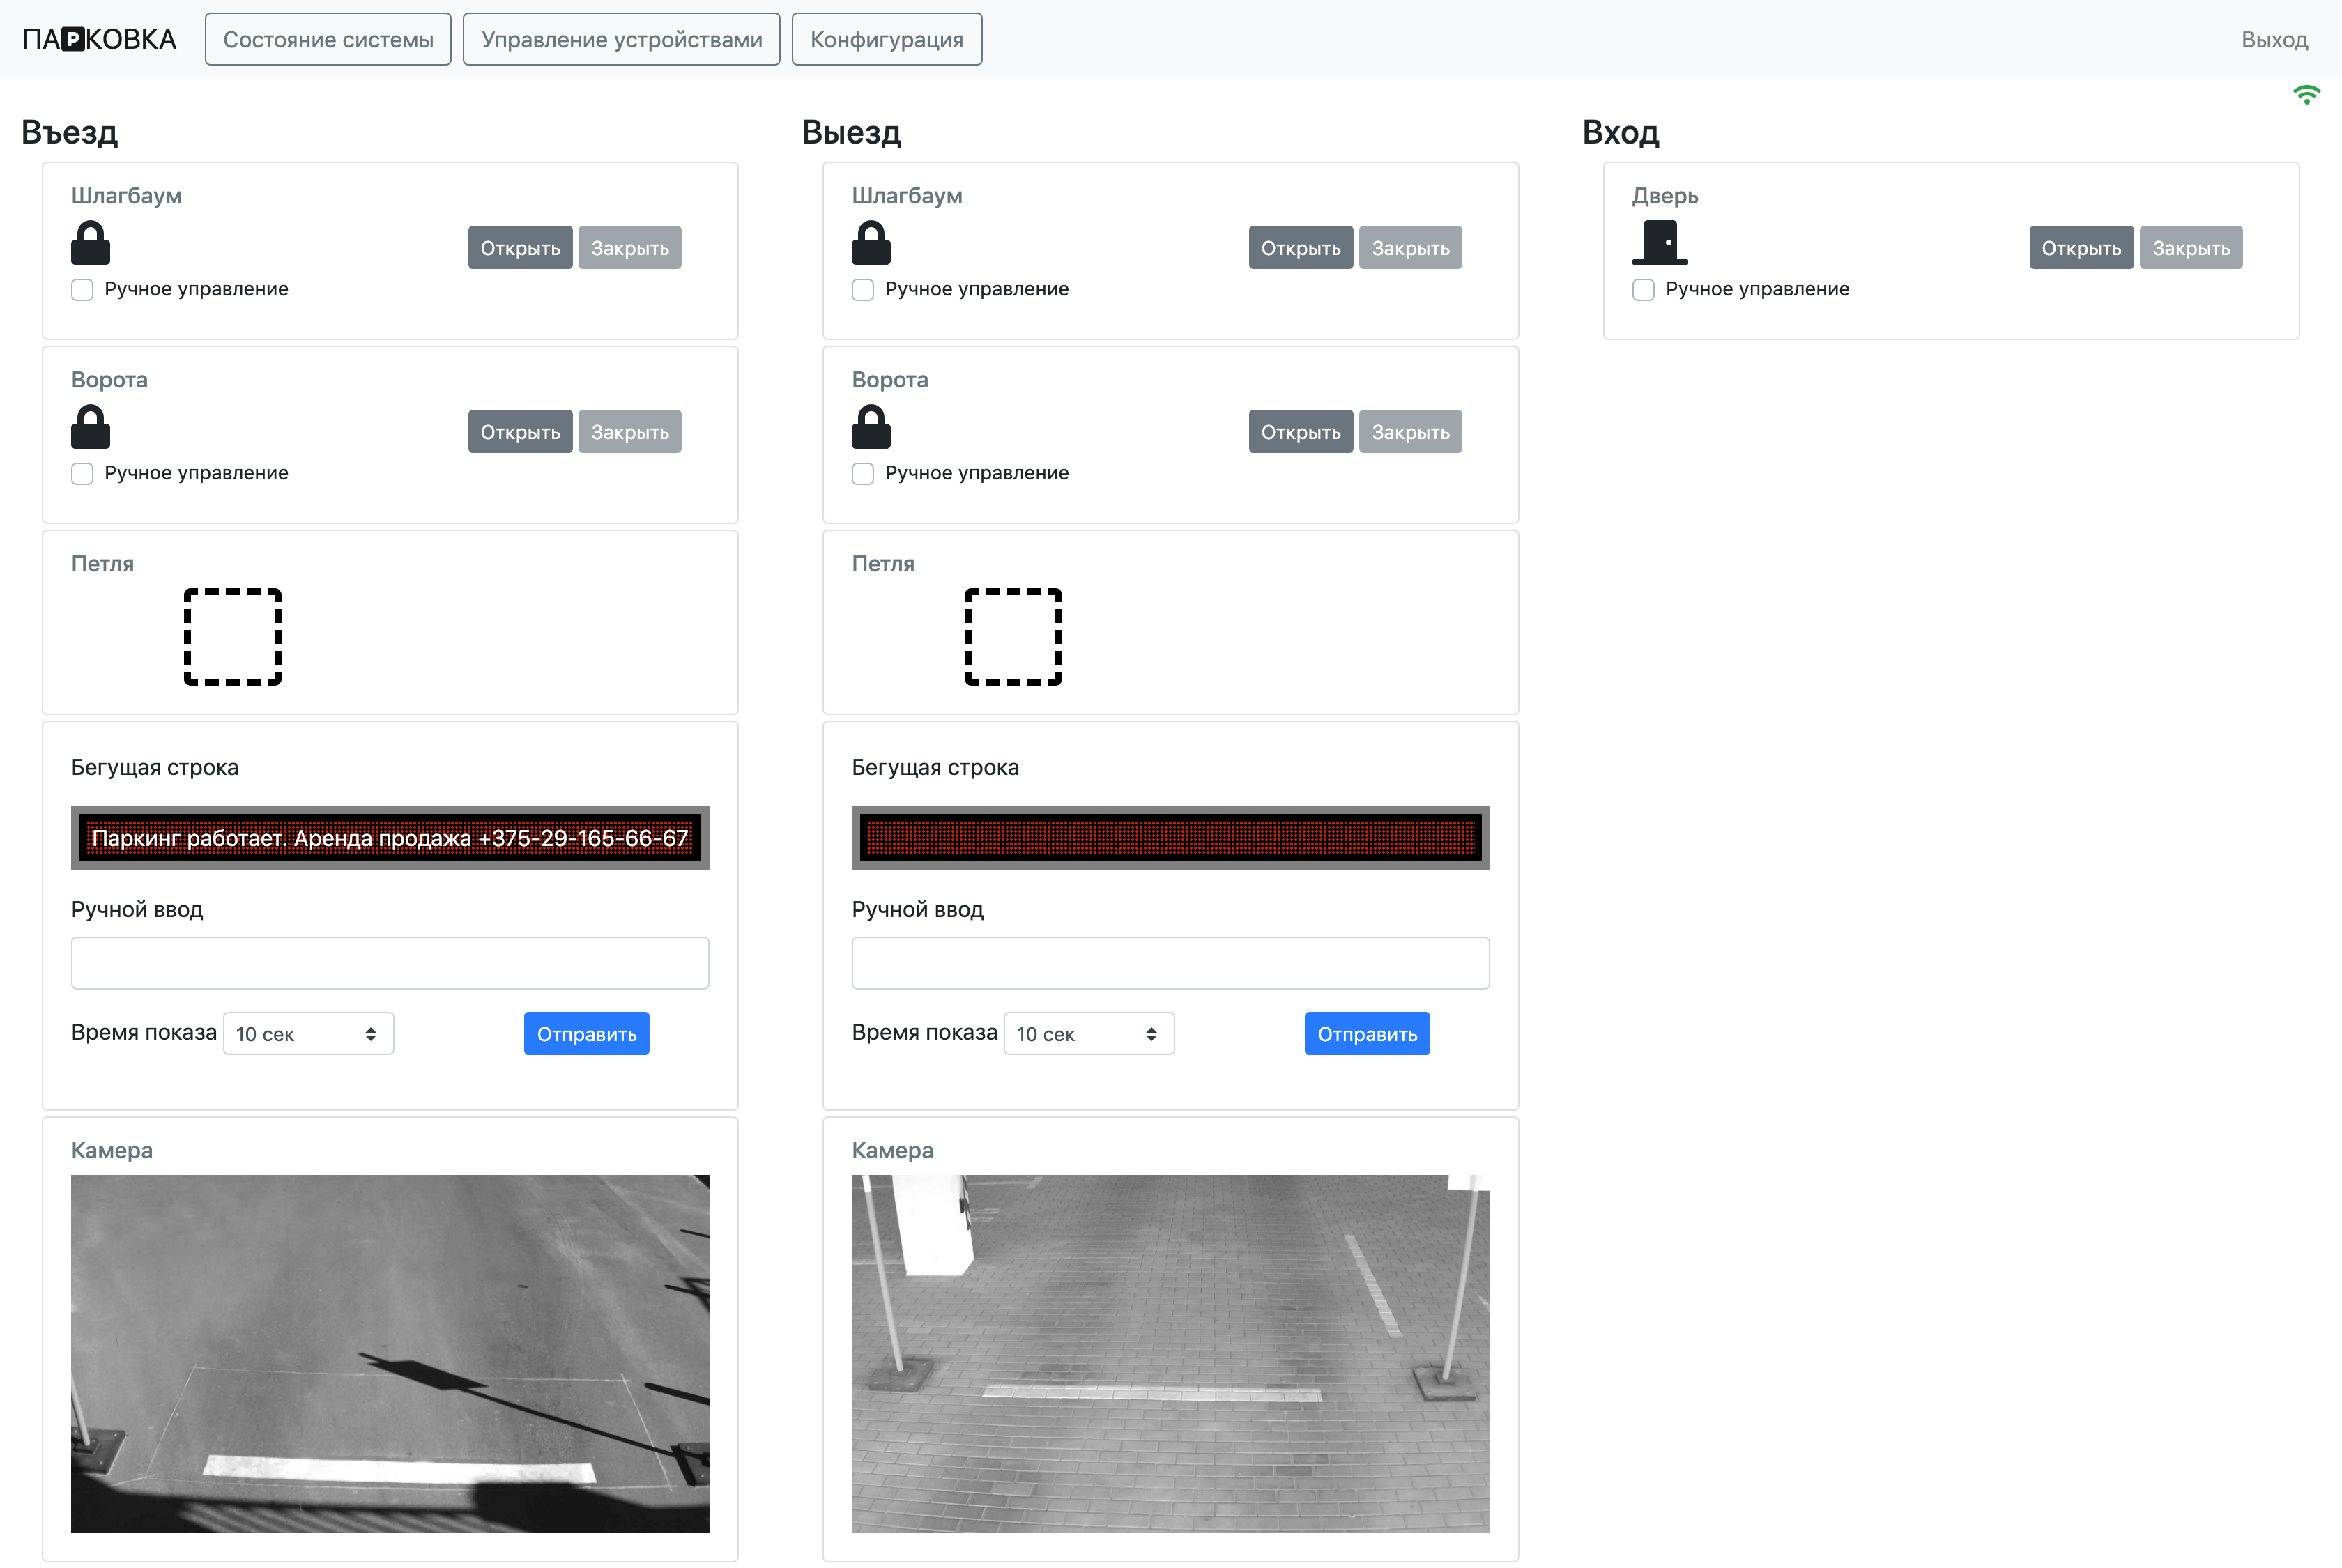Click the entry loop dashed square icon
2342x1568 pixels.
point(232,637)
